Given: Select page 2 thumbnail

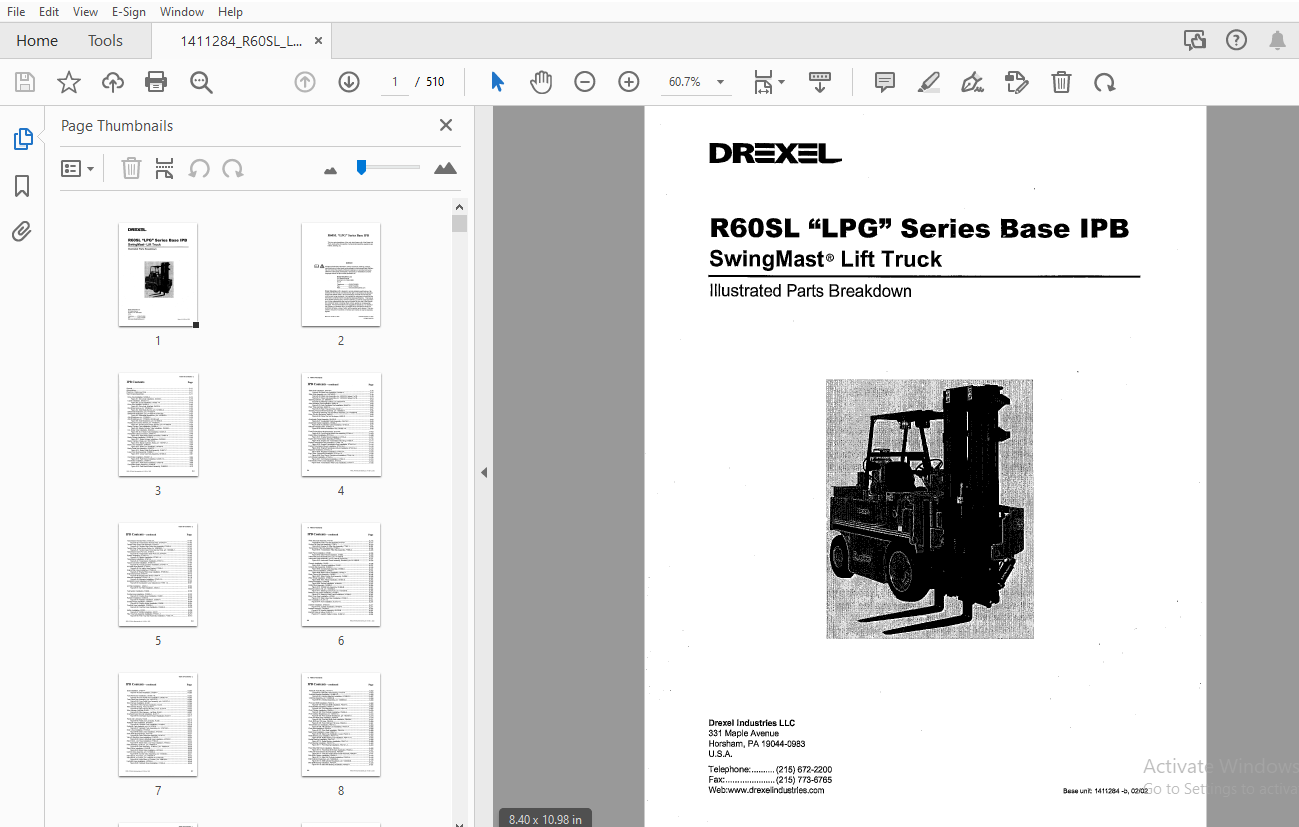Looking at the screenshot, I should [341, 275].
